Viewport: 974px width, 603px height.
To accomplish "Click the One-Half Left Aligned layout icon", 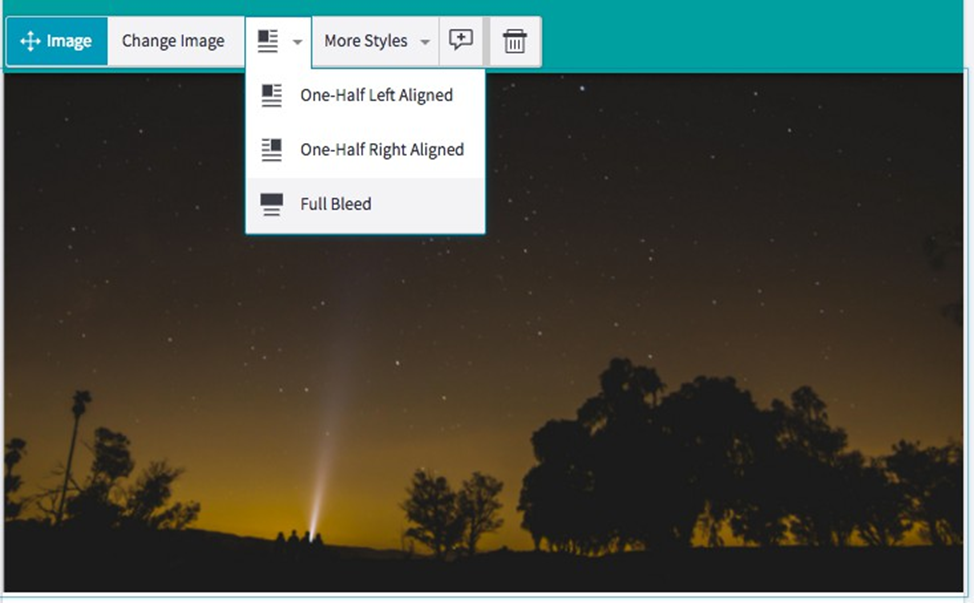I will click(x=271, y=96).
